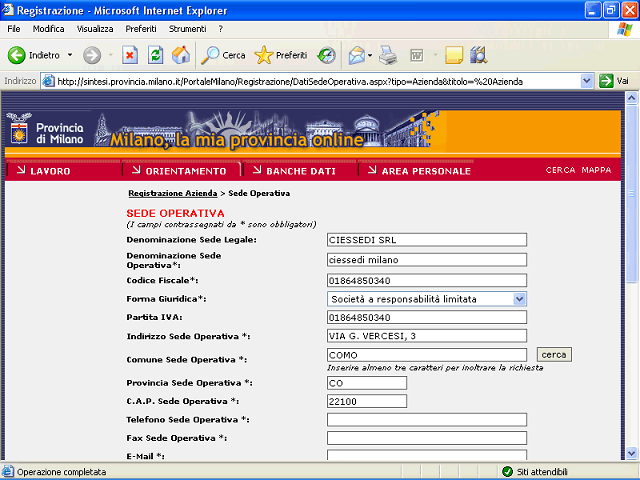Open the Cerca search toolbar button
The width and height of the screenshot is (640, 480).
click(223, 55)
